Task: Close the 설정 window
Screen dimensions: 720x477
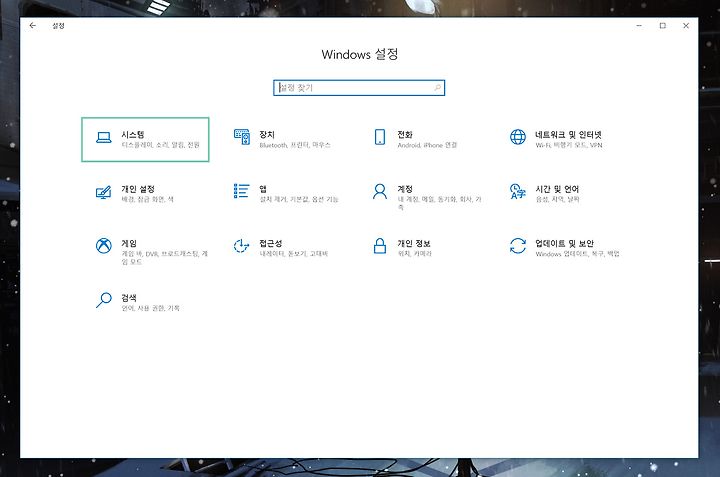Action: pos(686,26)
